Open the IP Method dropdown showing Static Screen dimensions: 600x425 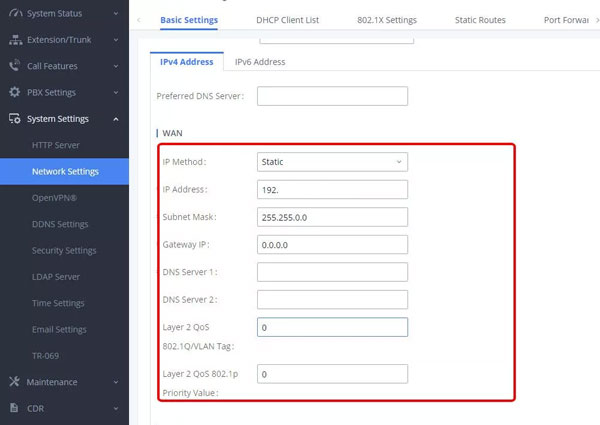332,162
